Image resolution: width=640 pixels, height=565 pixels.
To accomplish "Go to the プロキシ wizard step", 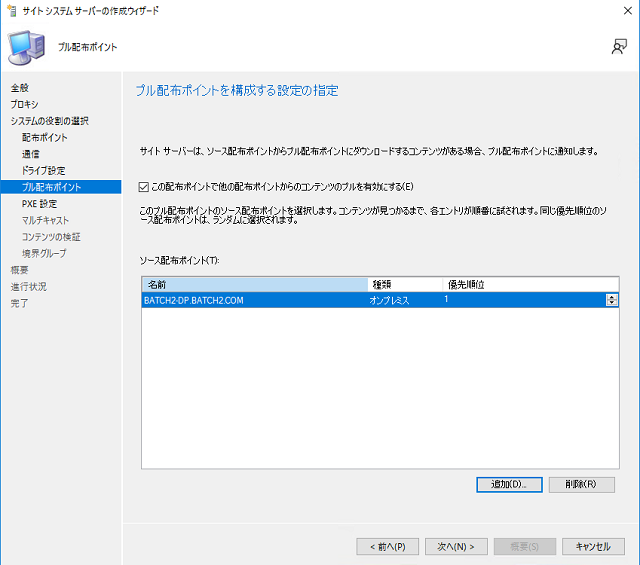I will point(25,104).
